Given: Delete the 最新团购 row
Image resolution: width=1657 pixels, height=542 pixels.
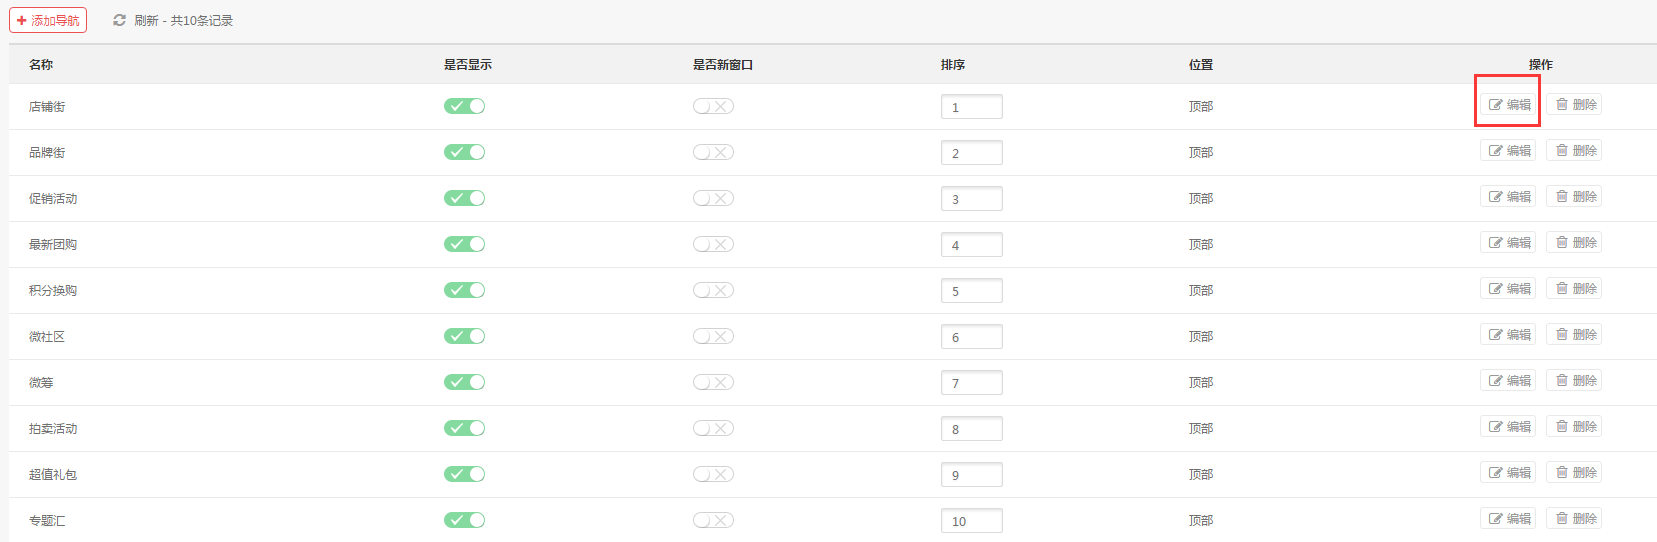Looking at the screenshot, I should coord(1574,242).
